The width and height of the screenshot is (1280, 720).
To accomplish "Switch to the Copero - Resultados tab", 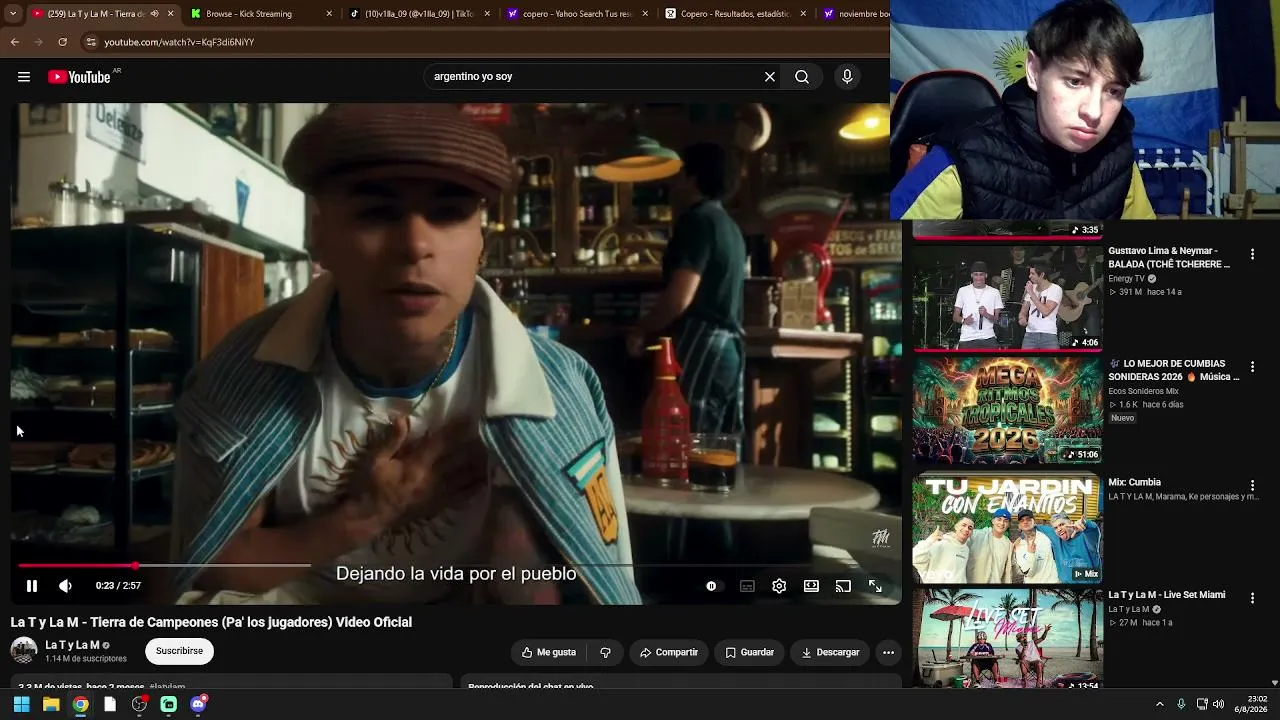I will click(x=728, y=14).
